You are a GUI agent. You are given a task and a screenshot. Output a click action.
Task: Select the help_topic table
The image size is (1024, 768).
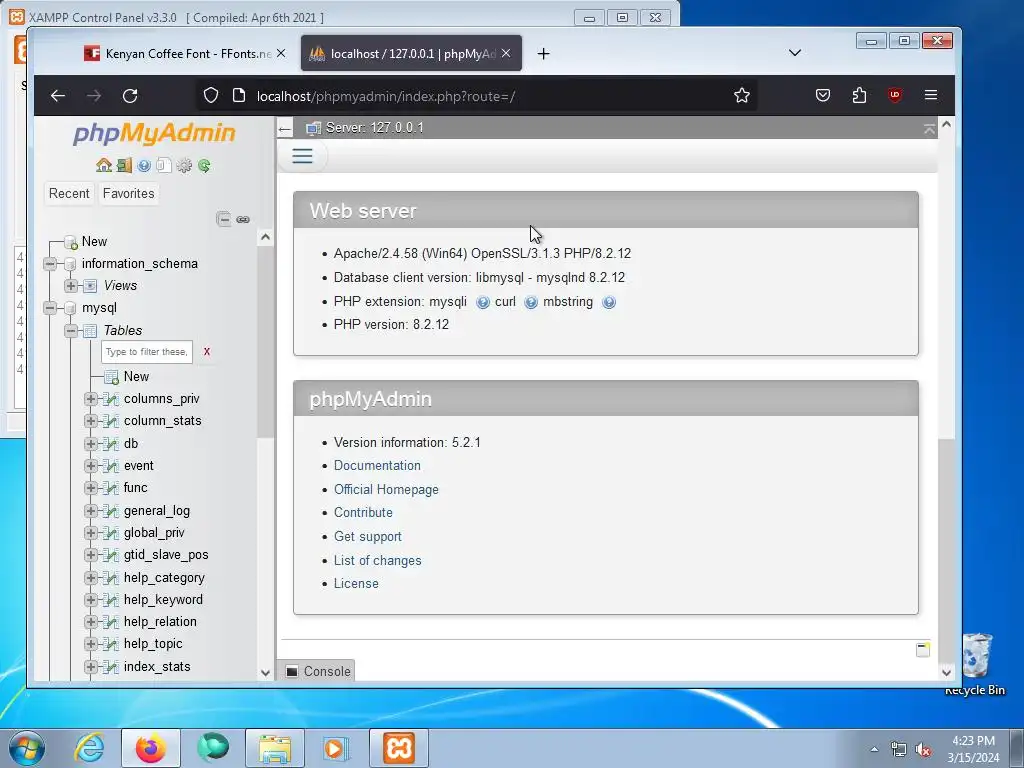point(153,644)
